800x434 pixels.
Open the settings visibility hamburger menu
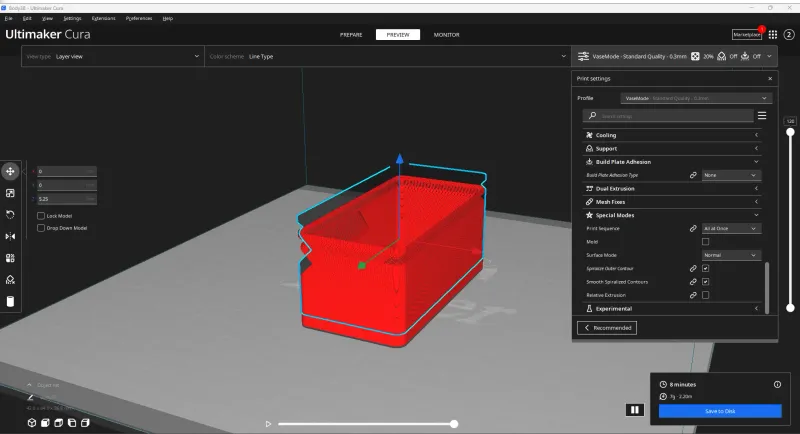click(762, 116)
